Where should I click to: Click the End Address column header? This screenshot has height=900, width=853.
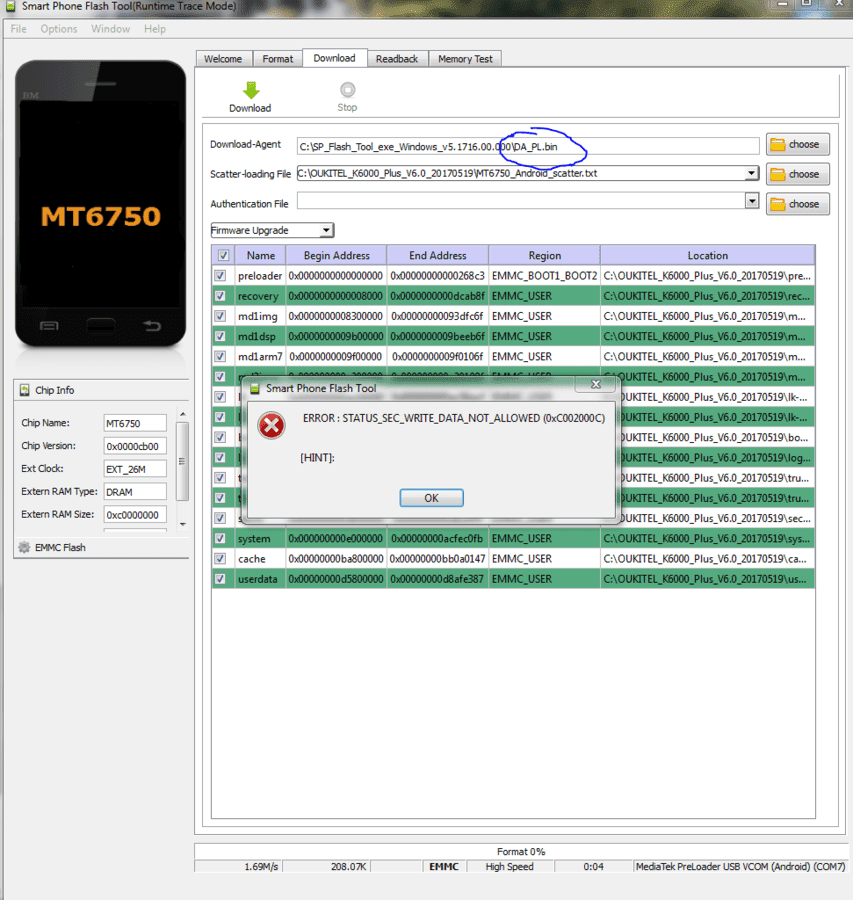[437, 255]
